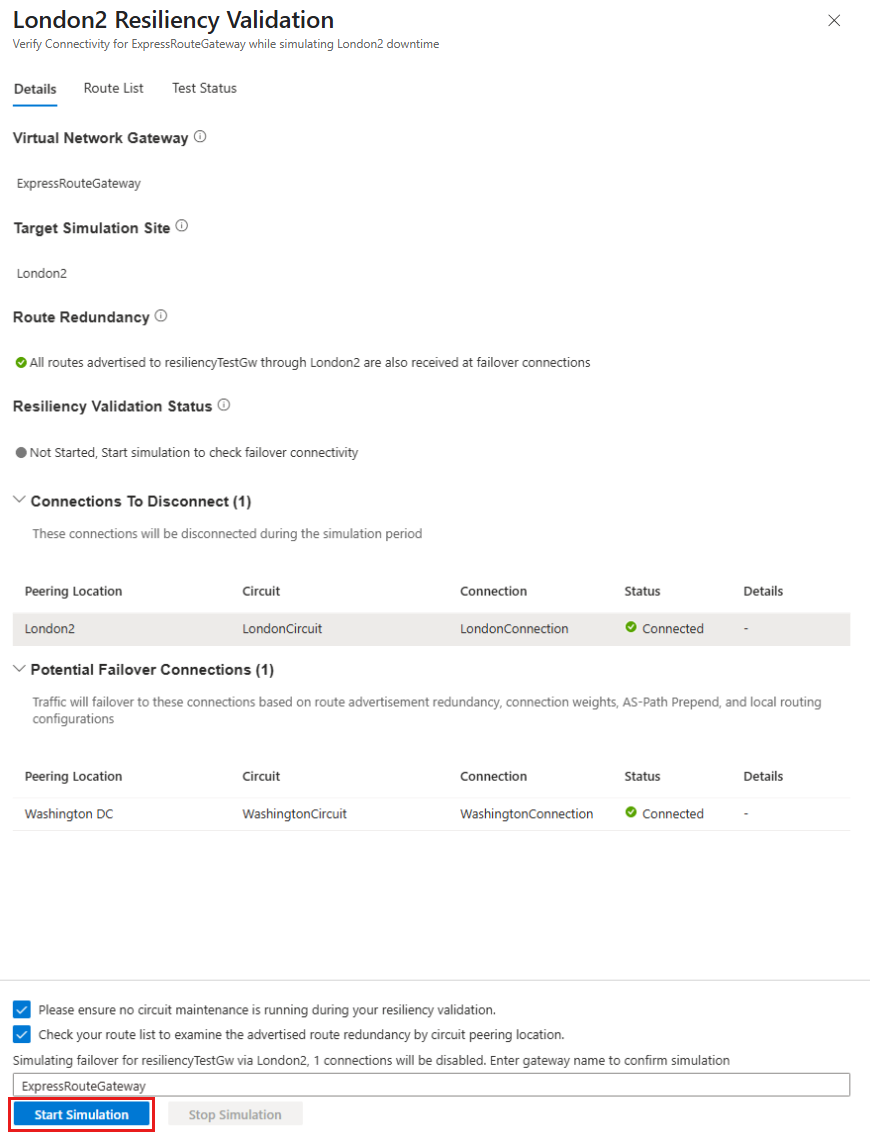Click the Connected status icon for WashingtonConnection

coord(630,813)
